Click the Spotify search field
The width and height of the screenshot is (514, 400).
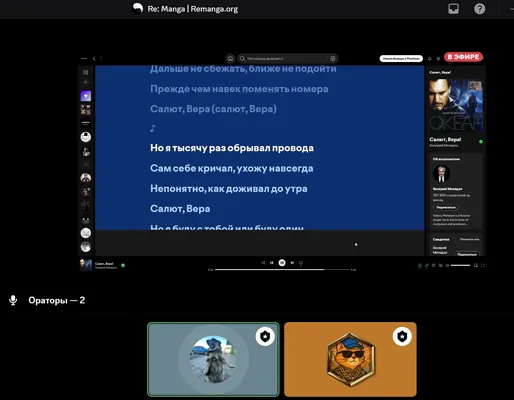[x=287, y=59]
